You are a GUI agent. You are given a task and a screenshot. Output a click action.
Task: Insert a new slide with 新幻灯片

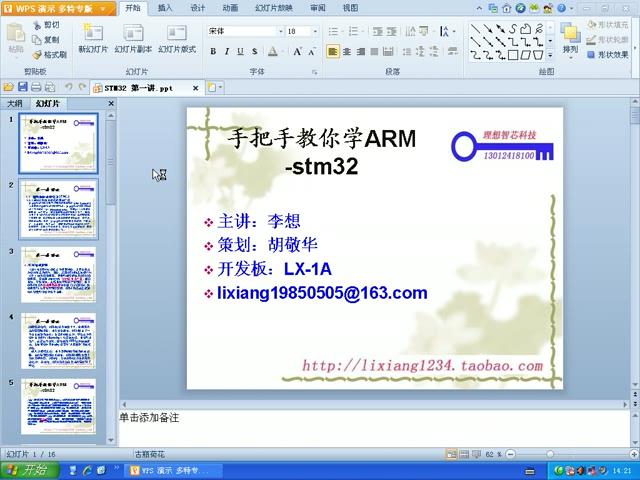point(93,38)
